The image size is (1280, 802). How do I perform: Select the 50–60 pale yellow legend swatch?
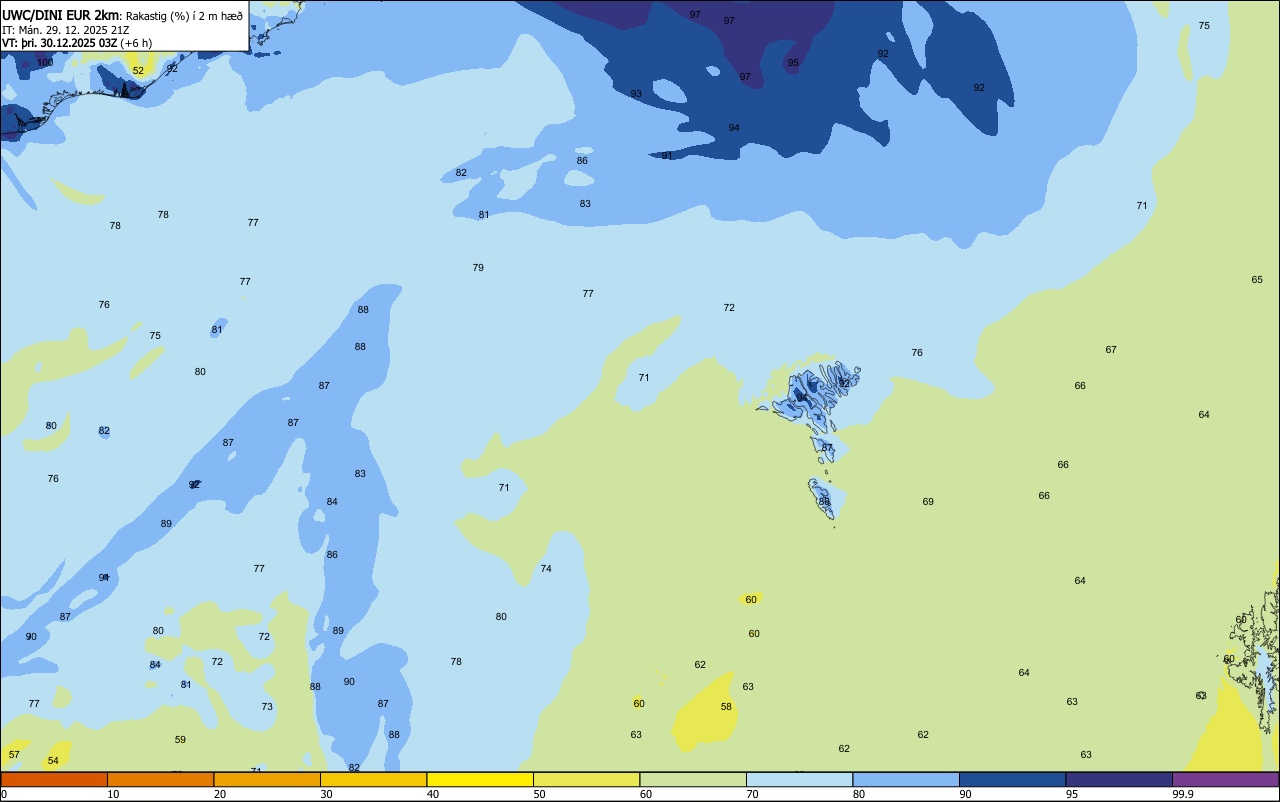586,779
